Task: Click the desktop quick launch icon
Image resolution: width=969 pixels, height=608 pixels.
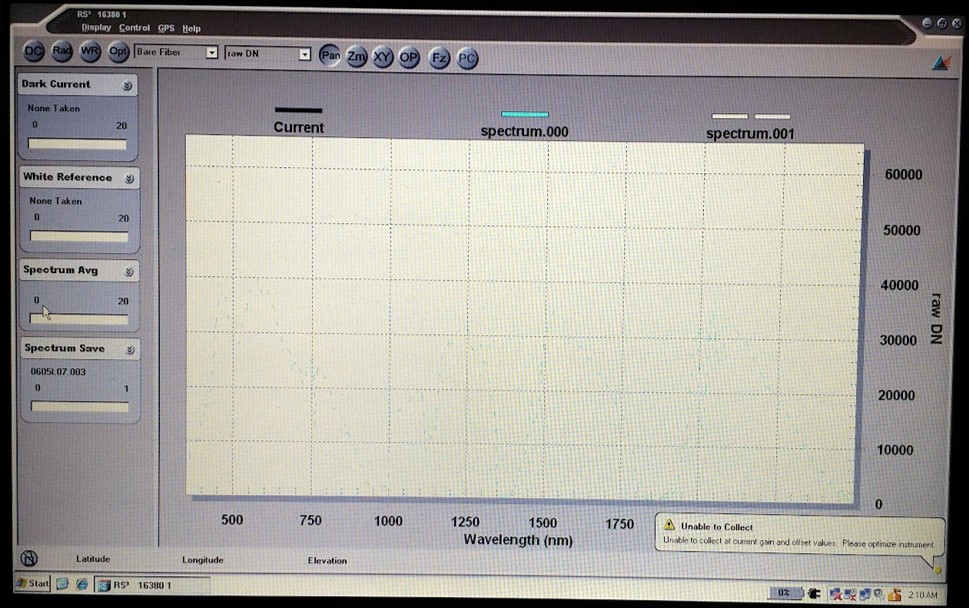Action: click(x=62, y=583)
